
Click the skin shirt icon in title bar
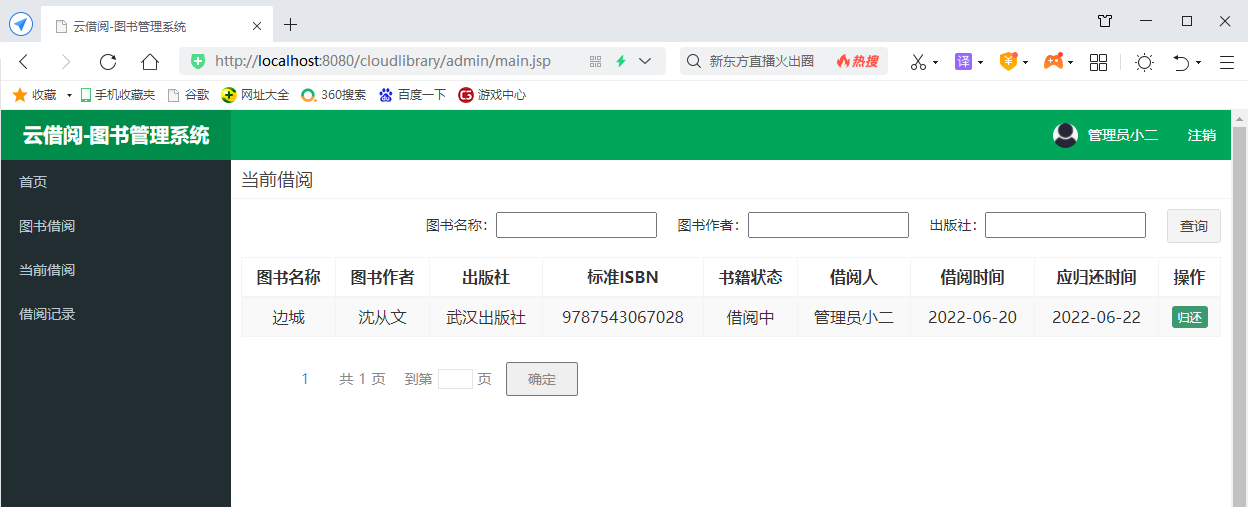tap(1105, 20)
